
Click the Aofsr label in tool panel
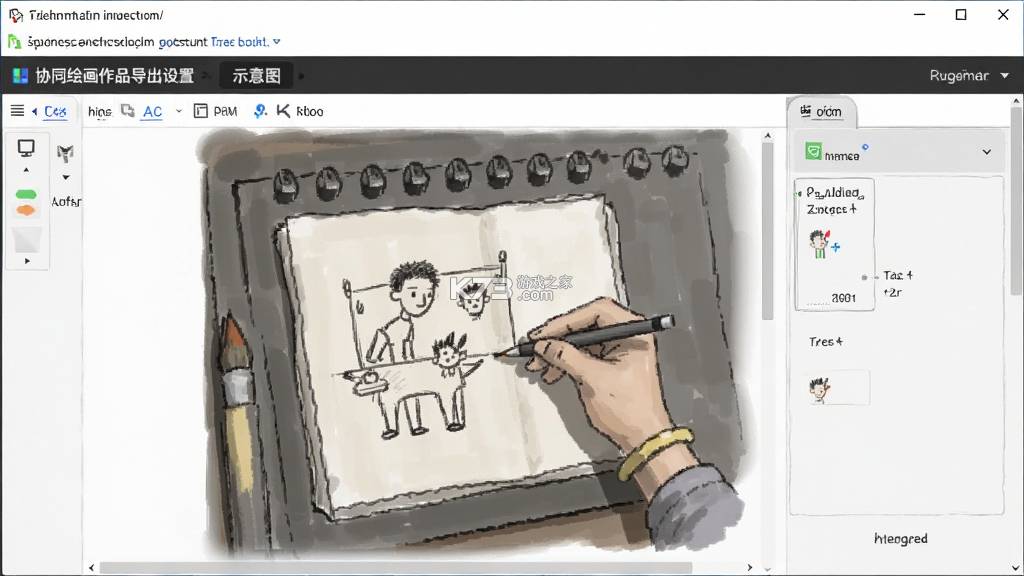click(x=66, y=202)
